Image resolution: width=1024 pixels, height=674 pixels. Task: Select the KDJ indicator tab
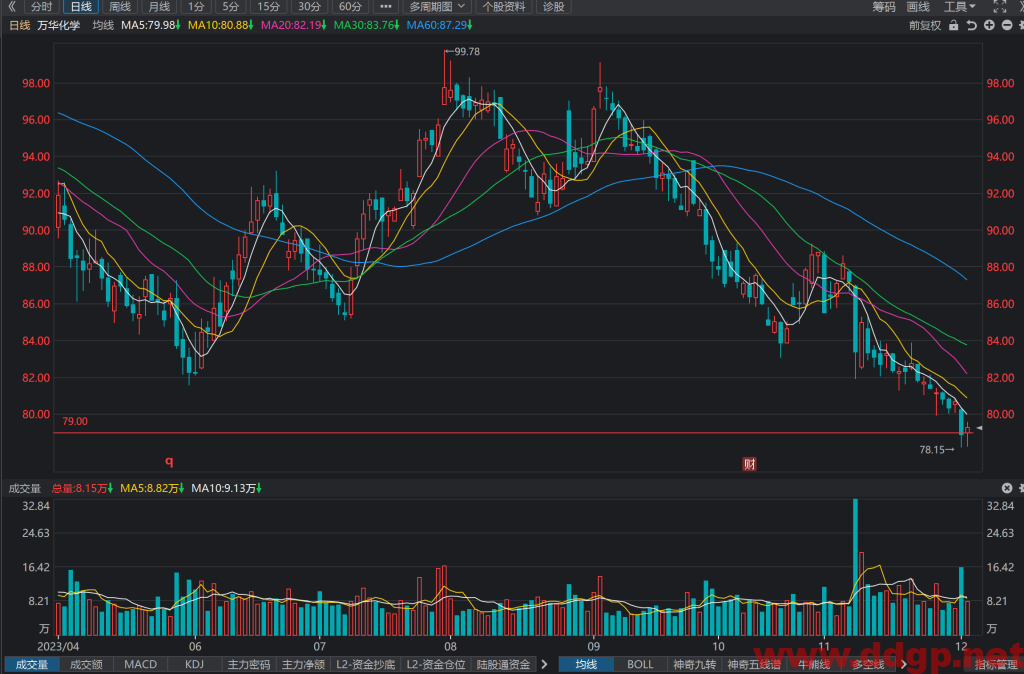coord(195,664)
